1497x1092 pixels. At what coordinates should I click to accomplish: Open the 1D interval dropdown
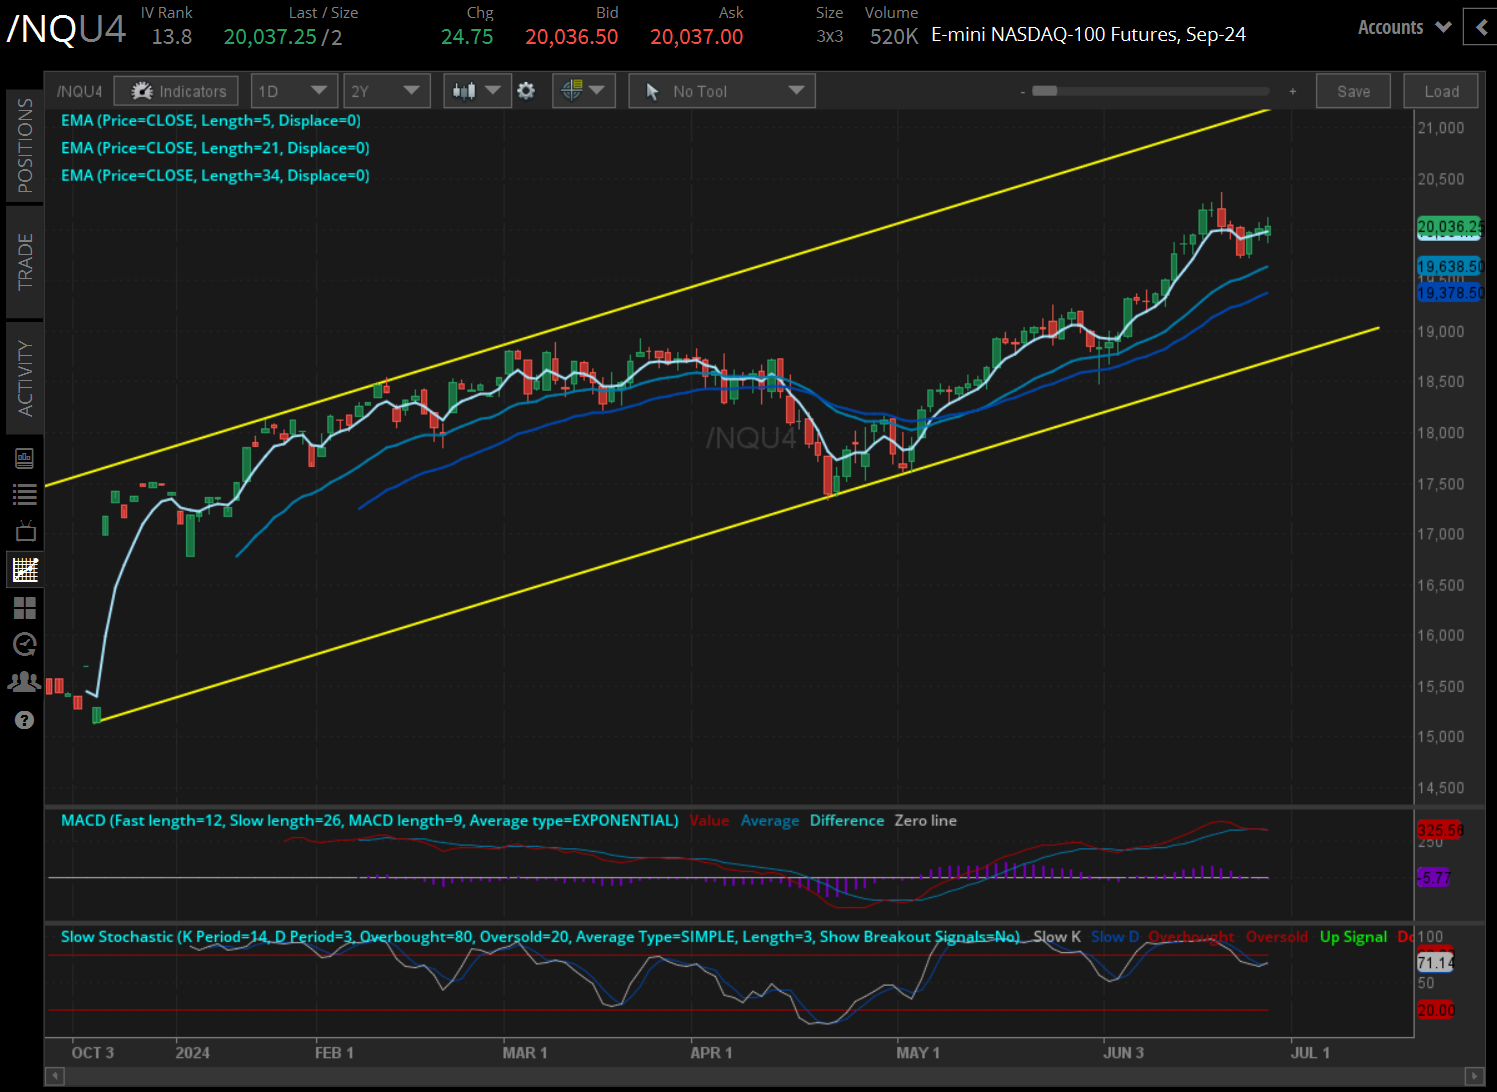click(x=294, y=91)
